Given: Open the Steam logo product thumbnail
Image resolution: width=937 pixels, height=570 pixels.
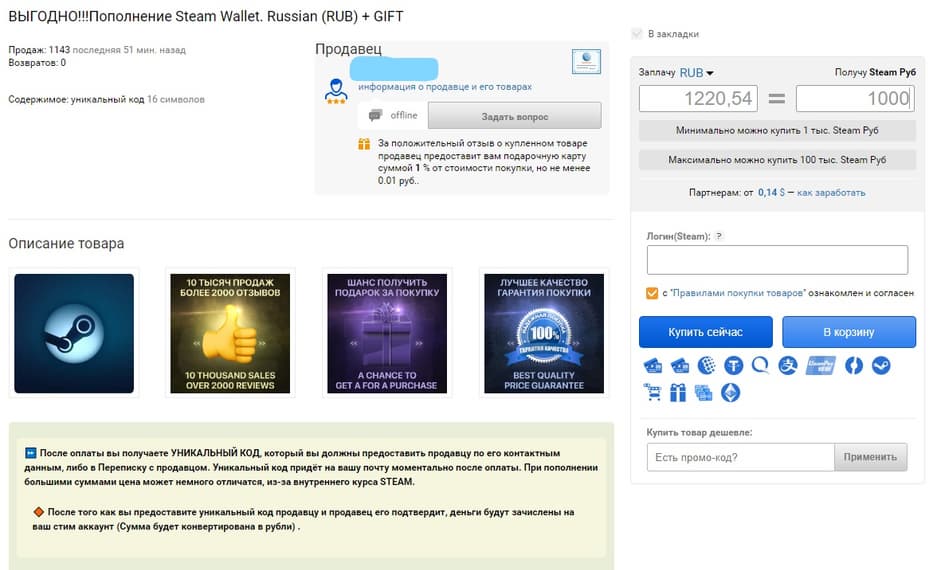Looking at the screenshot, I should [x=74, y=333].
